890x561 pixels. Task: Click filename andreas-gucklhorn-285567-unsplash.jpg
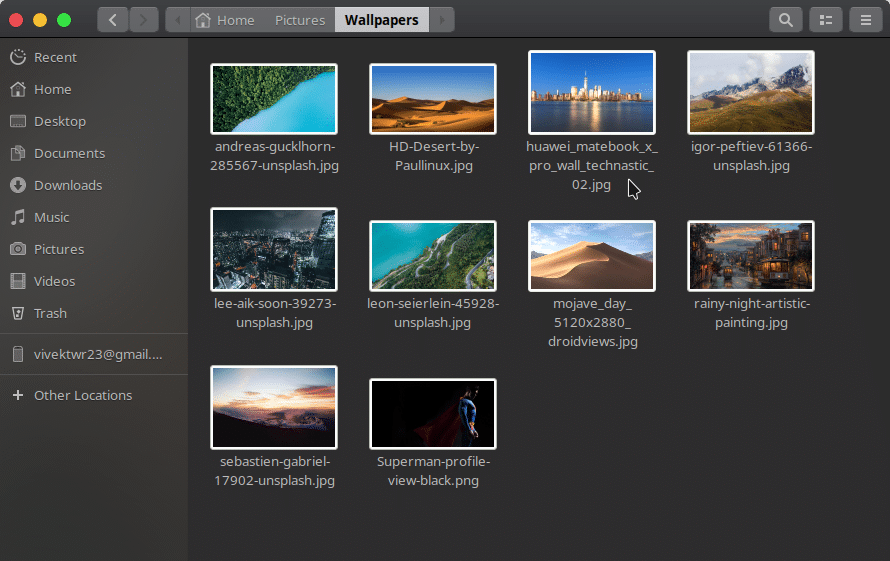click(x=275, y=156)
